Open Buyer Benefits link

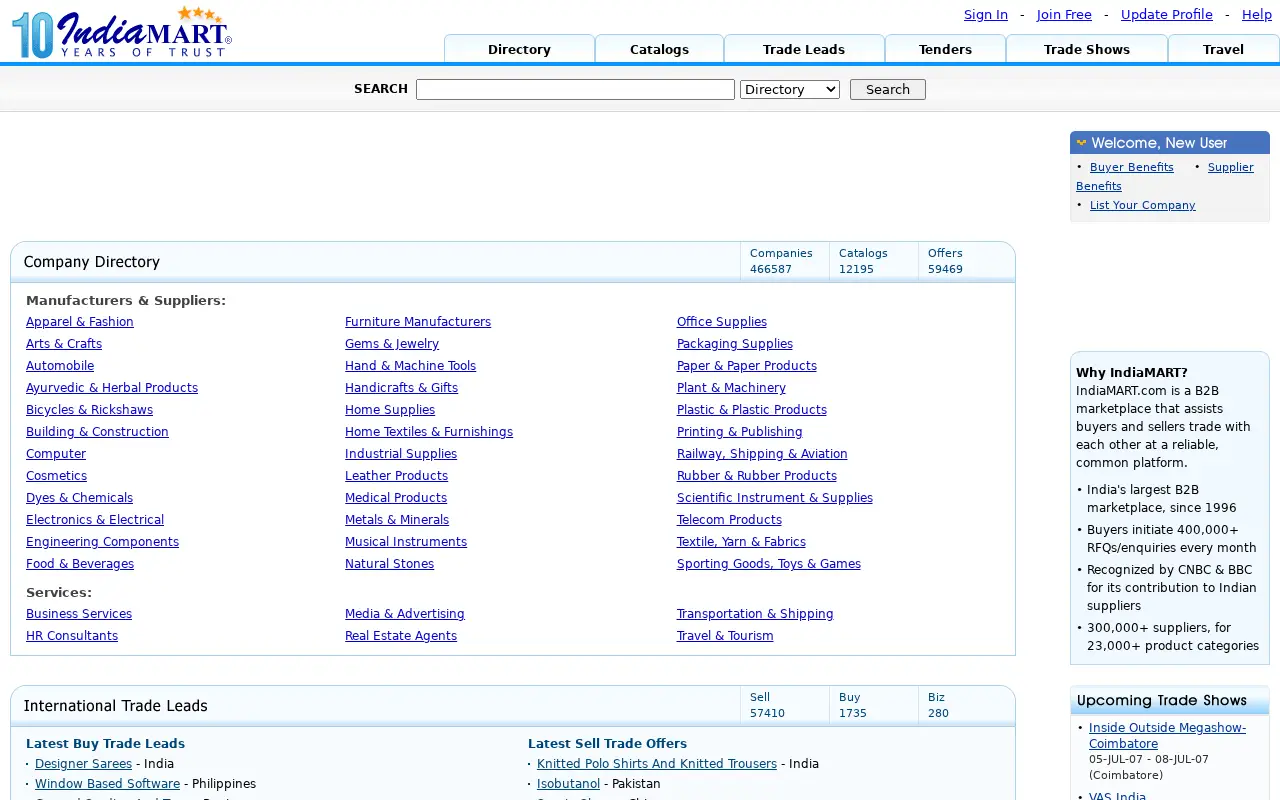1132,168
